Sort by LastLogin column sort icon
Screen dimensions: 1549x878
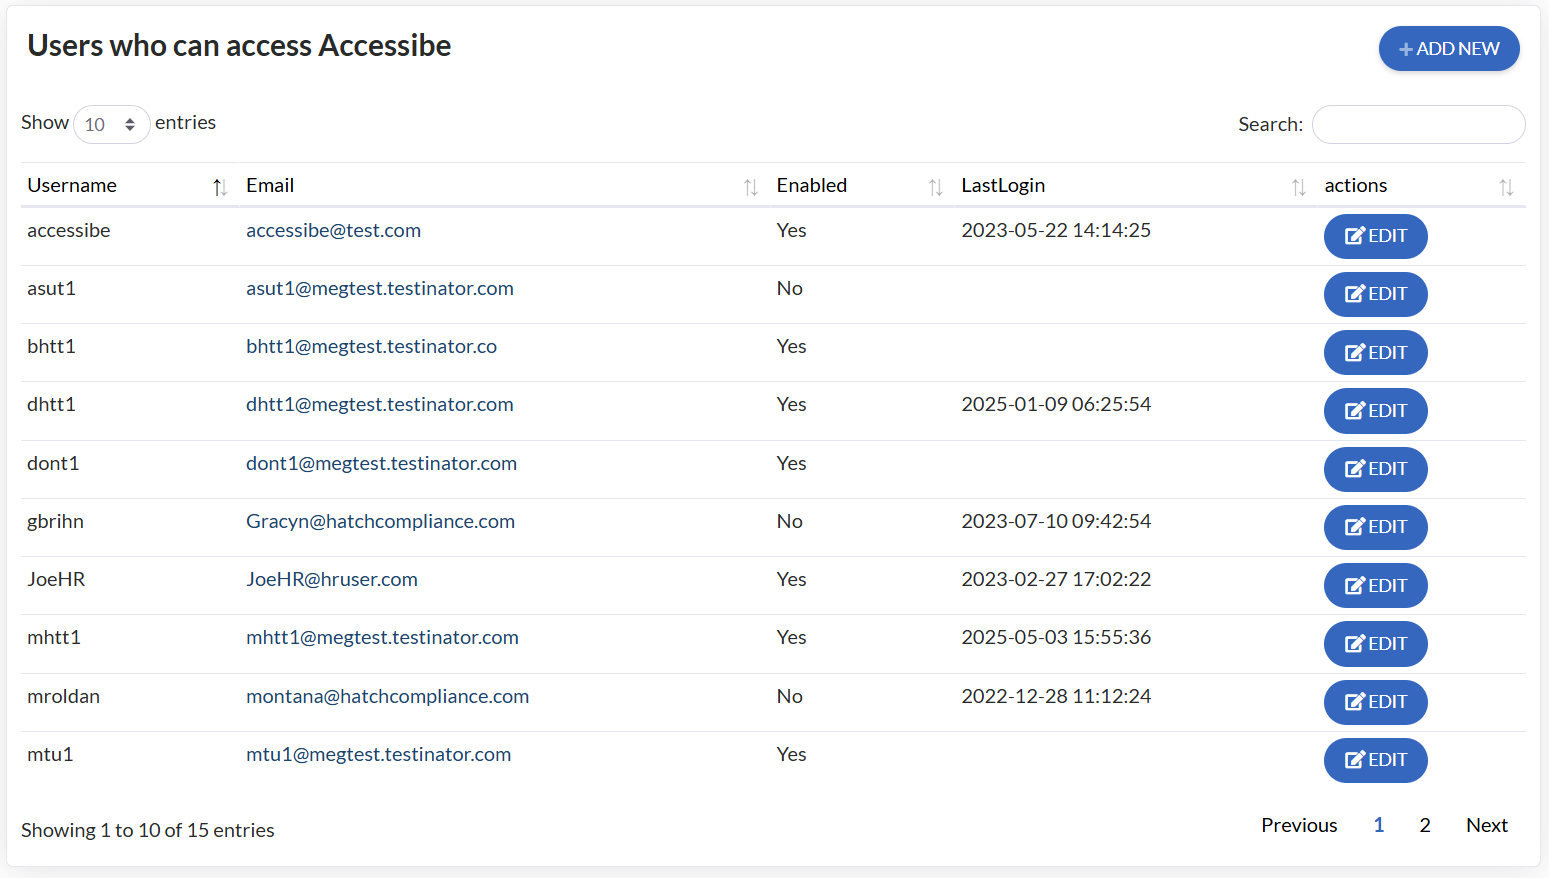(x=1298, y=187)
